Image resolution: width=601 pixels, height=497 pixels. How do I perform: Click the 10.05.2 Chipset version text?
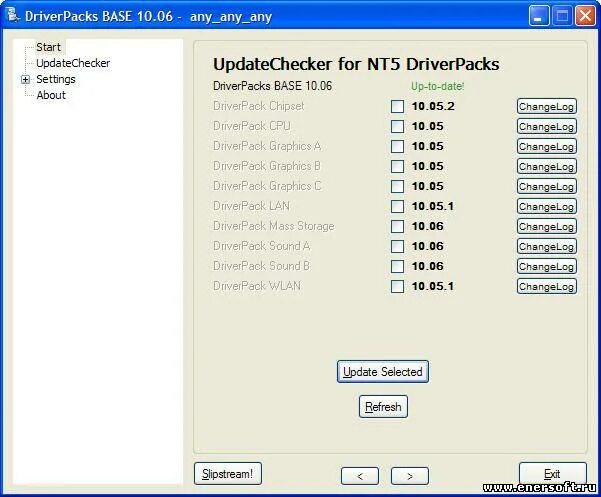[x=433, y=106]
